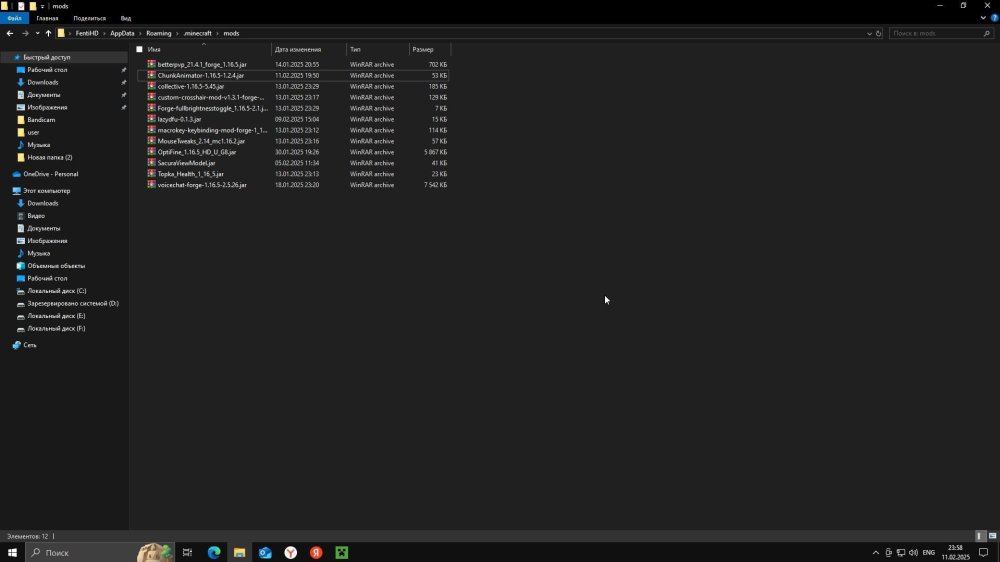Open pinned Downloads under quick access
Image resolution: width=1000 pixels, height=562 pixels.
coord(43,82)
